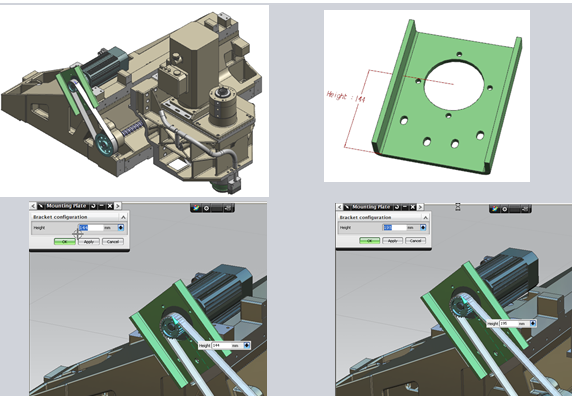Open Height options dropdown in left dialog
Image resolution: width=572 pixels, height=396 pixels.
121,228
